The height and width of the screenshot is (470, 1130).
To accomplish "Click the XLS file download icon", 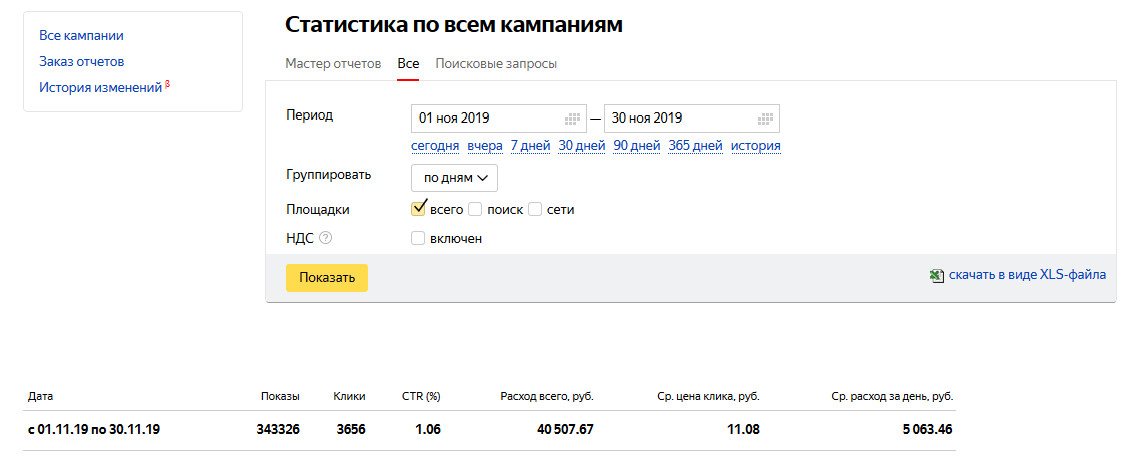I will (937, 275).
